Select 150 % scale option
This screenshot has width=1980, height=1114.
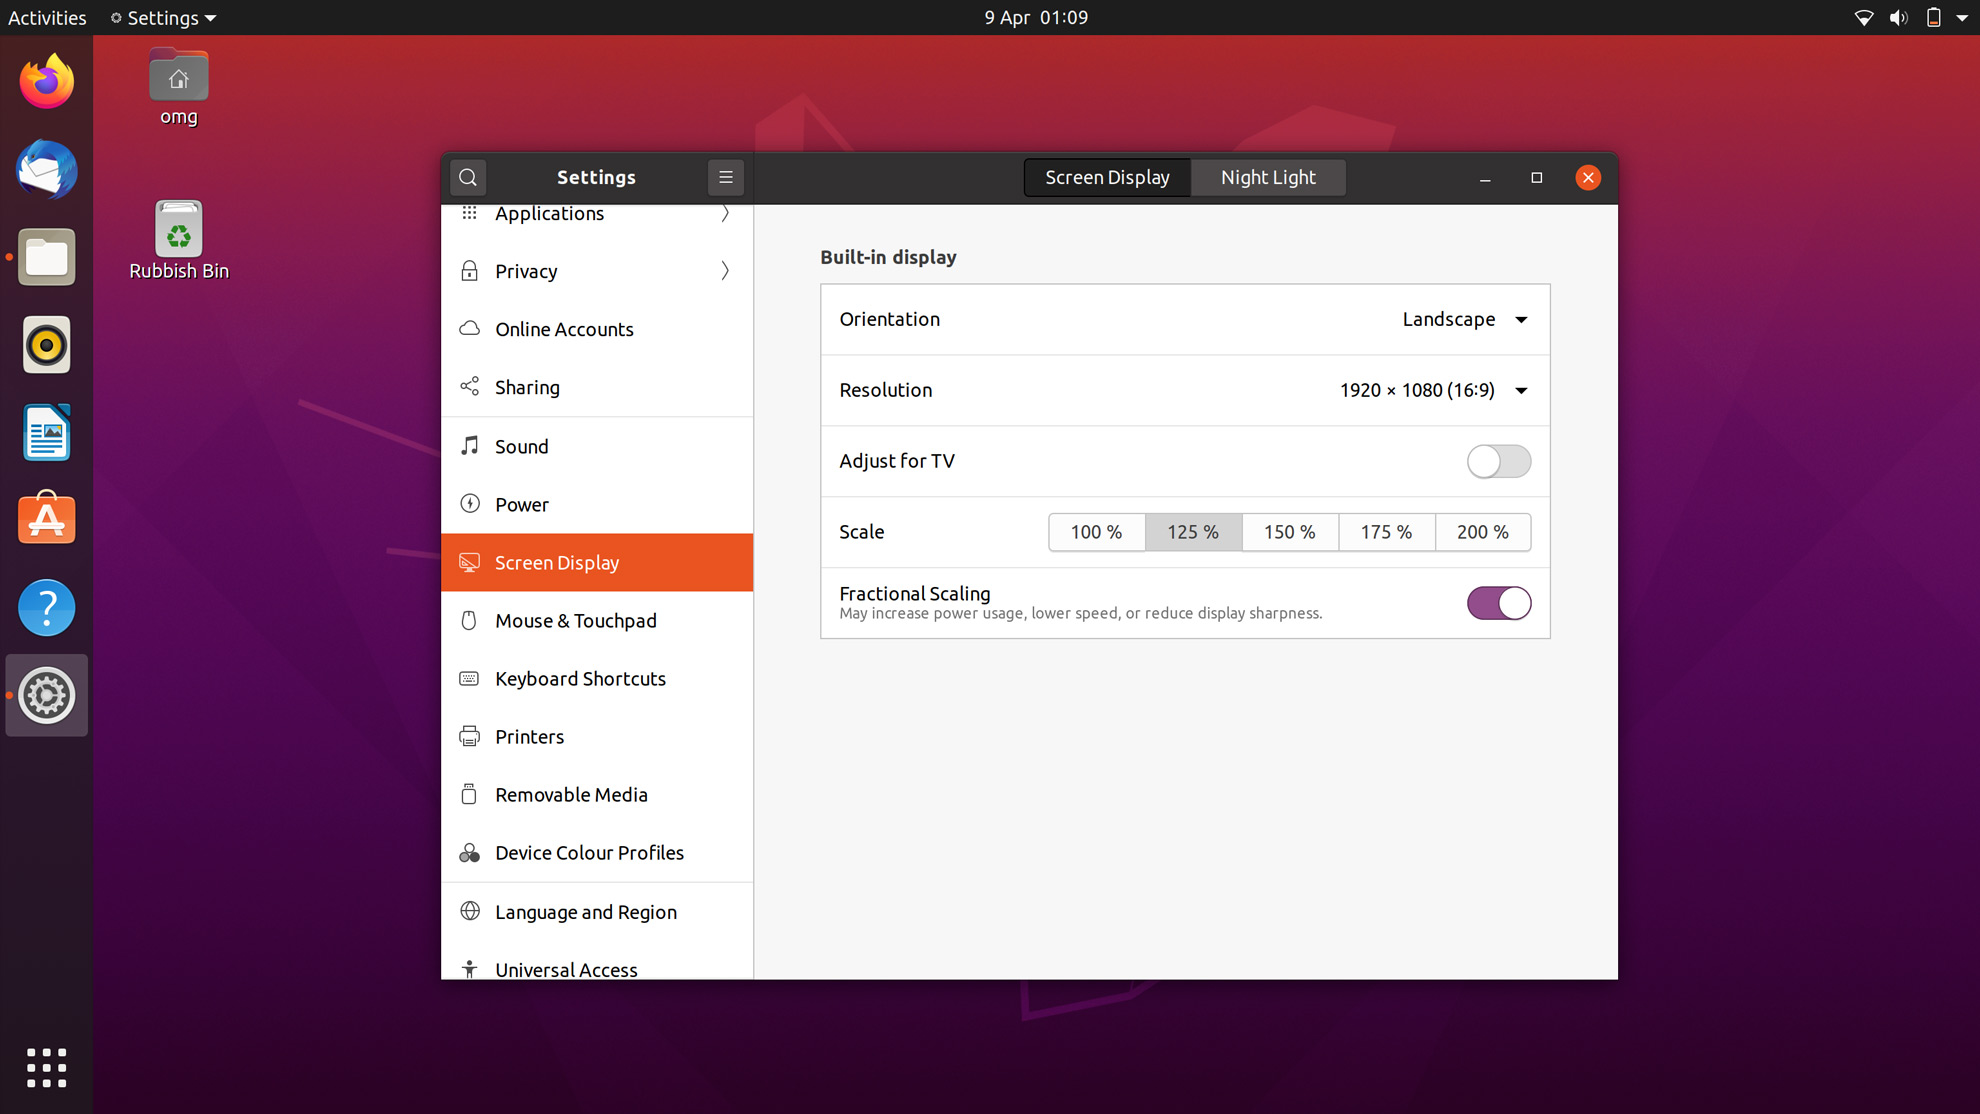pyautogui.click(x=1290, y=532)
